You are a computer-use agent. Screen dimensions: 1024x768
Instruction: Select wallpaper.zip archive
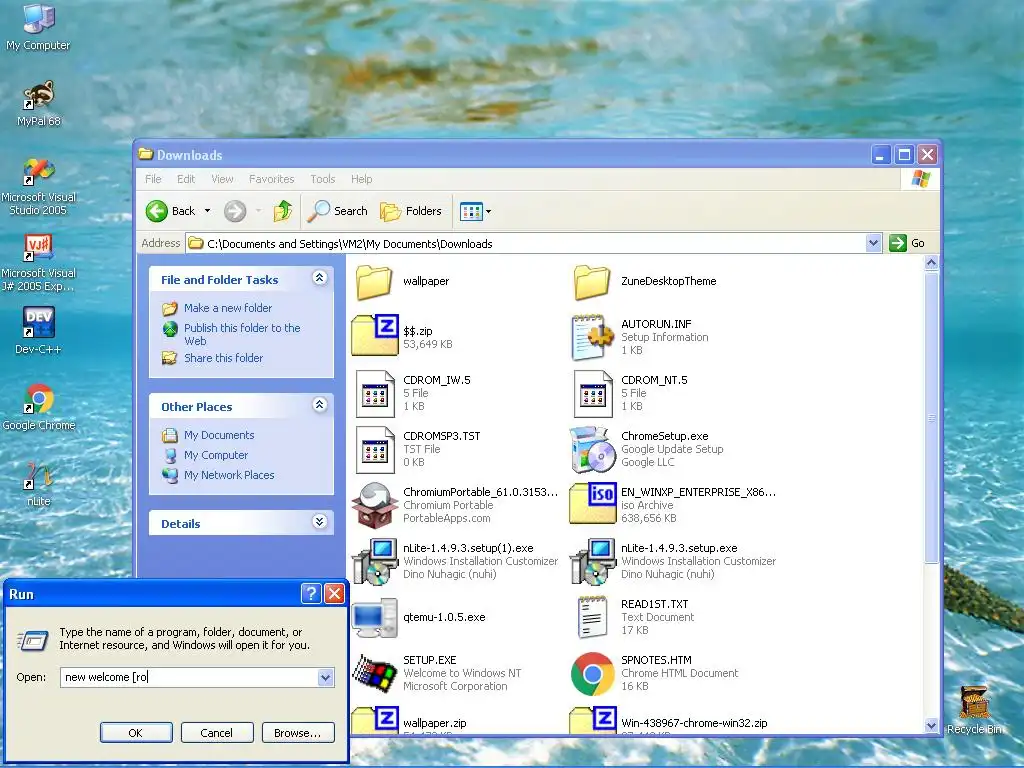pos(409,721)
